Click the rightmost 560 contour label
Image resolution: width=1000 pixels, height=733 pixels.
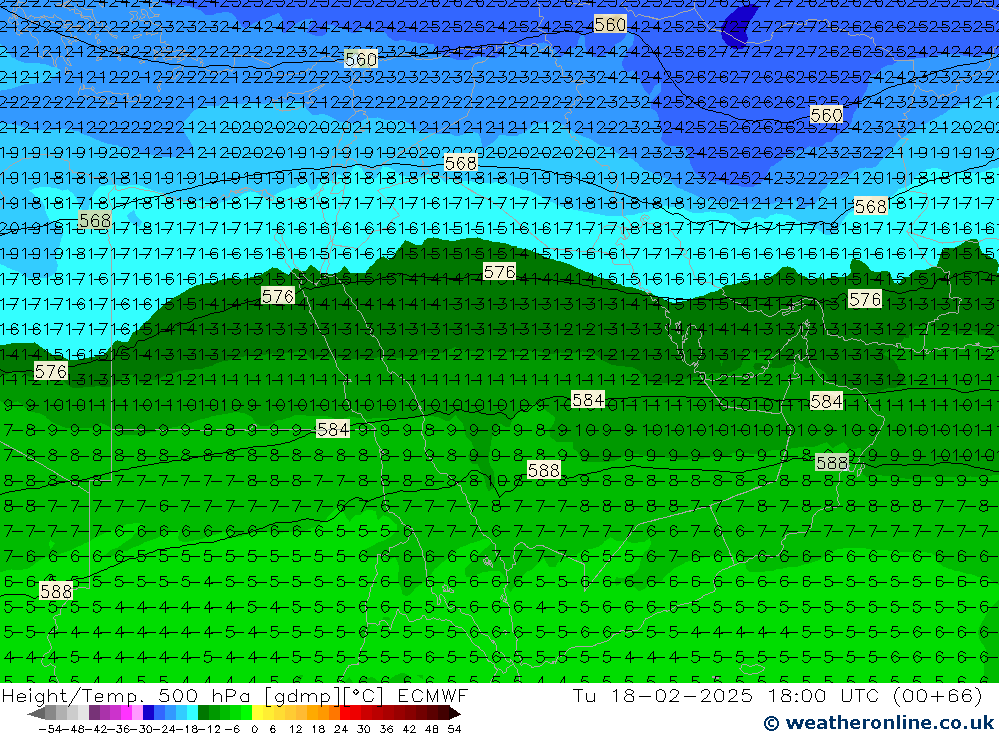click(826, 115)
